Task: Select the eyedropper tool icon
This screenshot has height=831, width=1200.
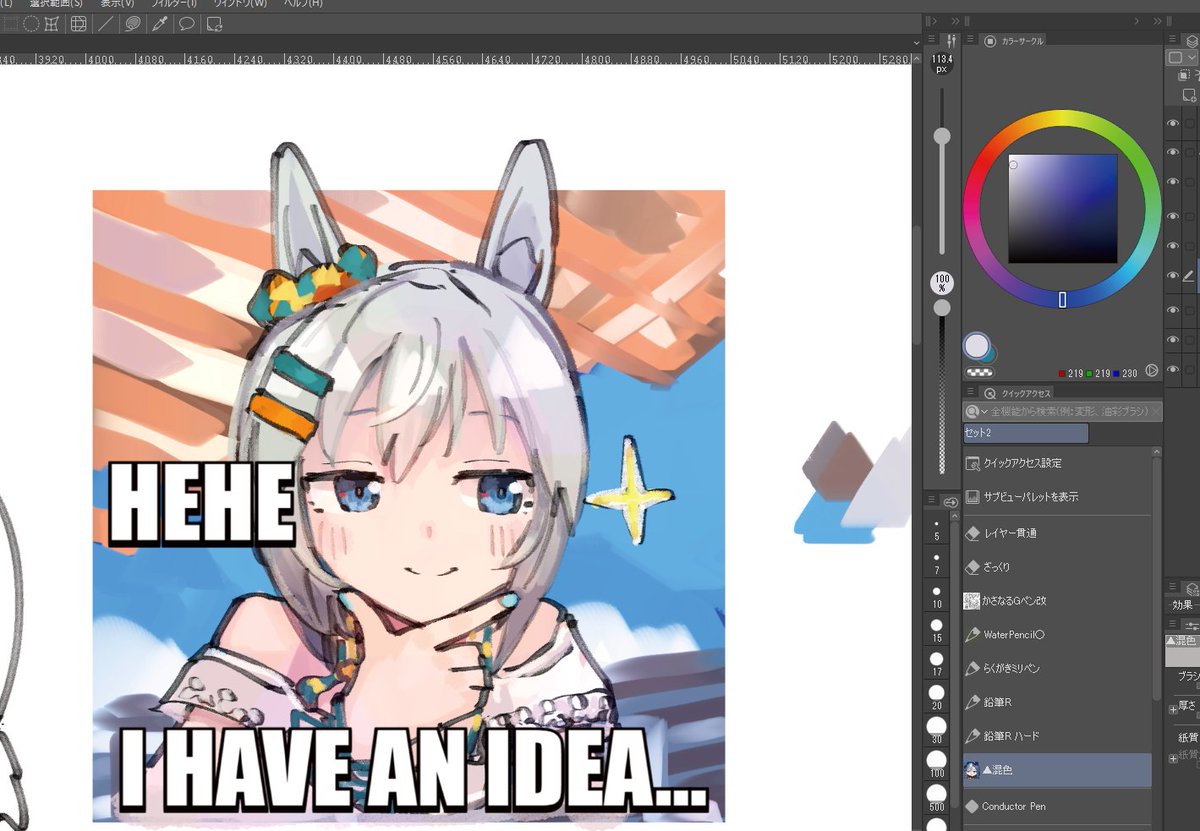Action: coord(159,24)
